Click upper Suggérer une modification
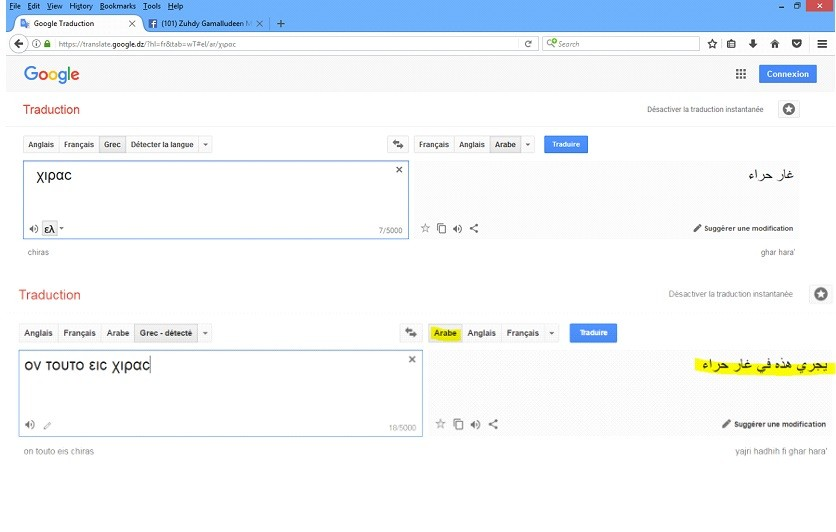 click(743, 228)
